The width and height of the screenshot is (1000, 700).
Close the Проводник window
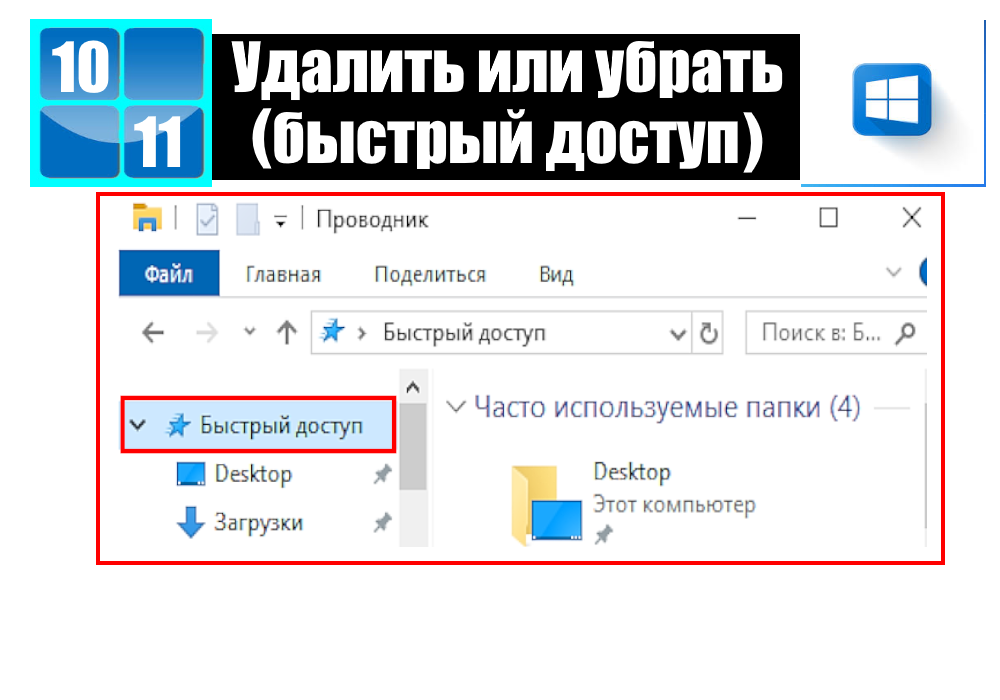coord(912,218)
